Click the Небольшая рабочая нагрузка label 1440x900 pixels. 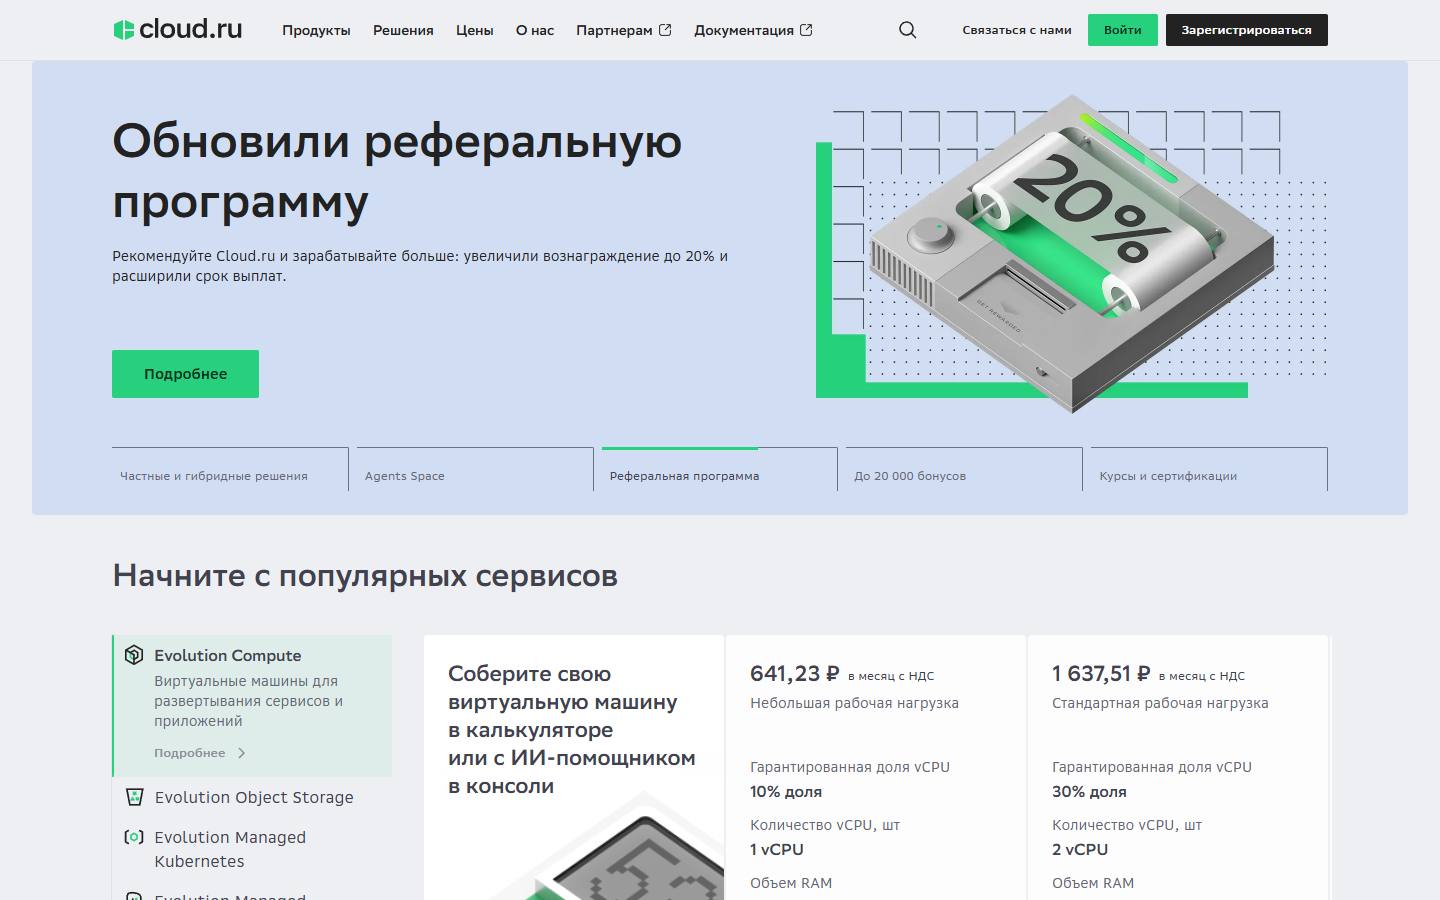click(x=854, y=703)
